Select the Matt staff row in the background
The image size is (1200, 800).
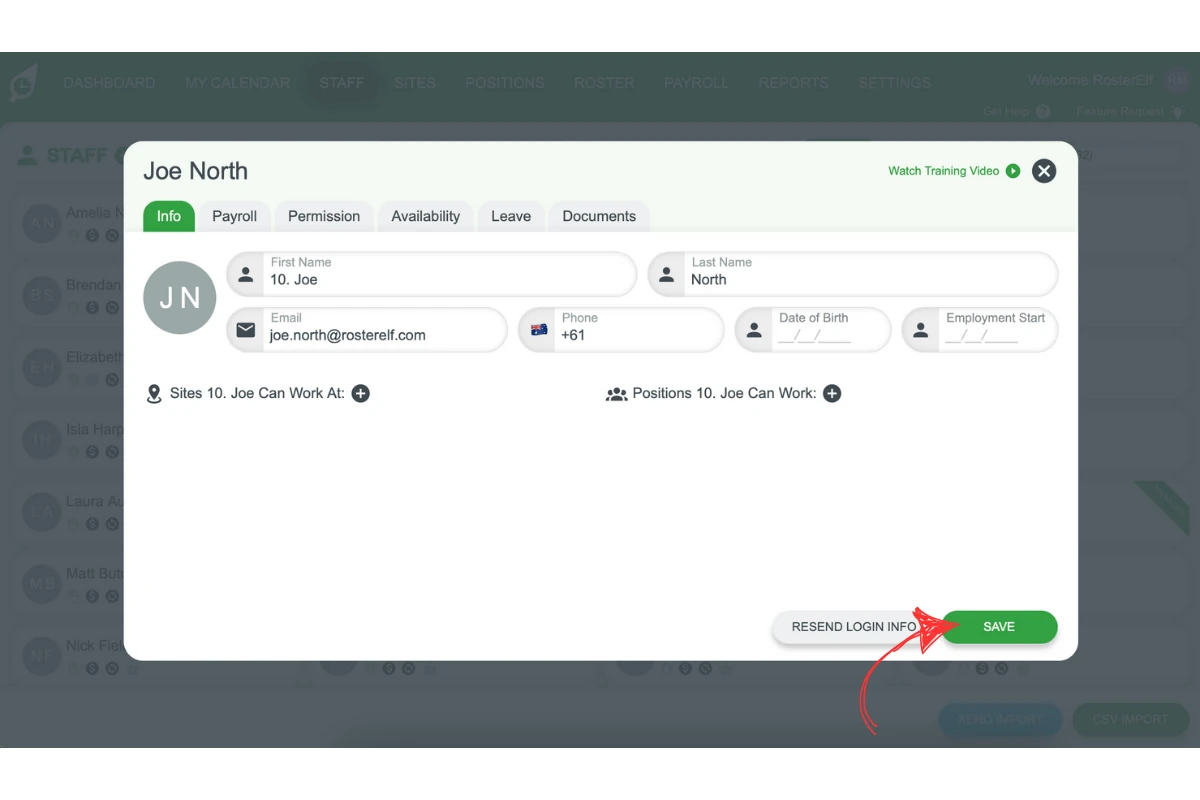(70, 583)
